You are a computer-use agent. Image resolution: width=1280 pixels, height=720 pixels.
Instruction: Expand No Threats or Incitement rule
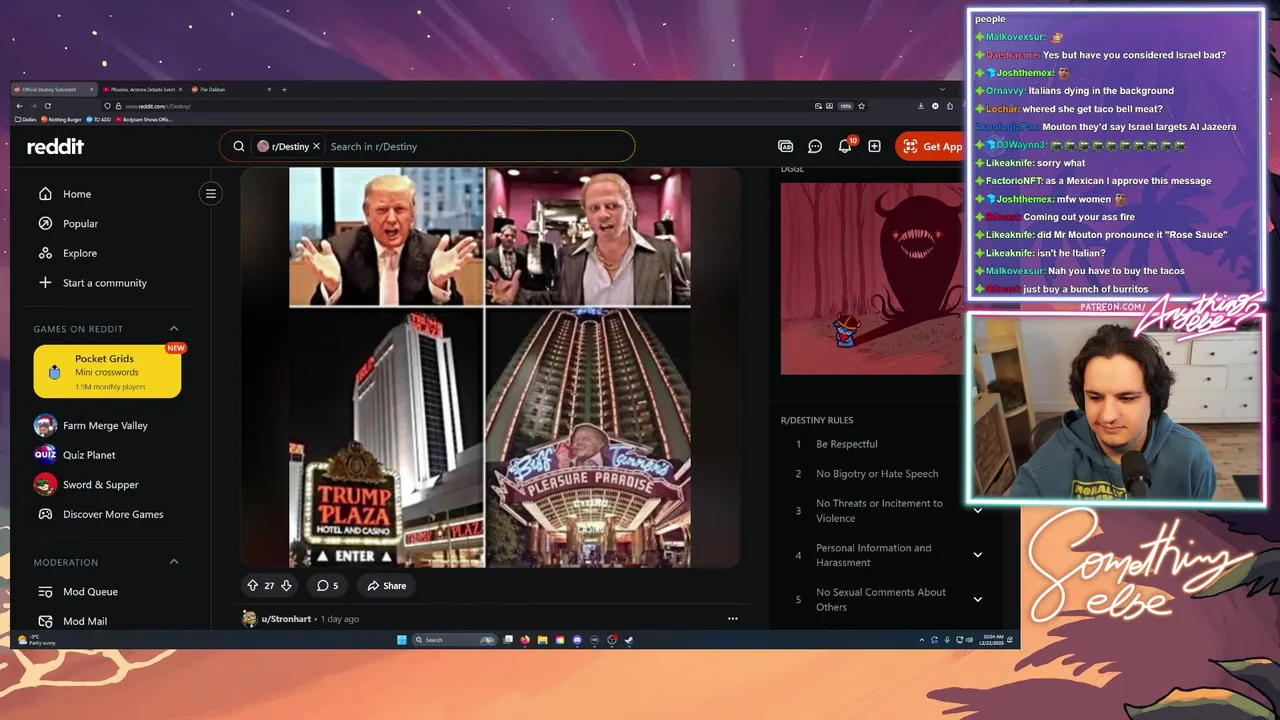pos(977,511)
